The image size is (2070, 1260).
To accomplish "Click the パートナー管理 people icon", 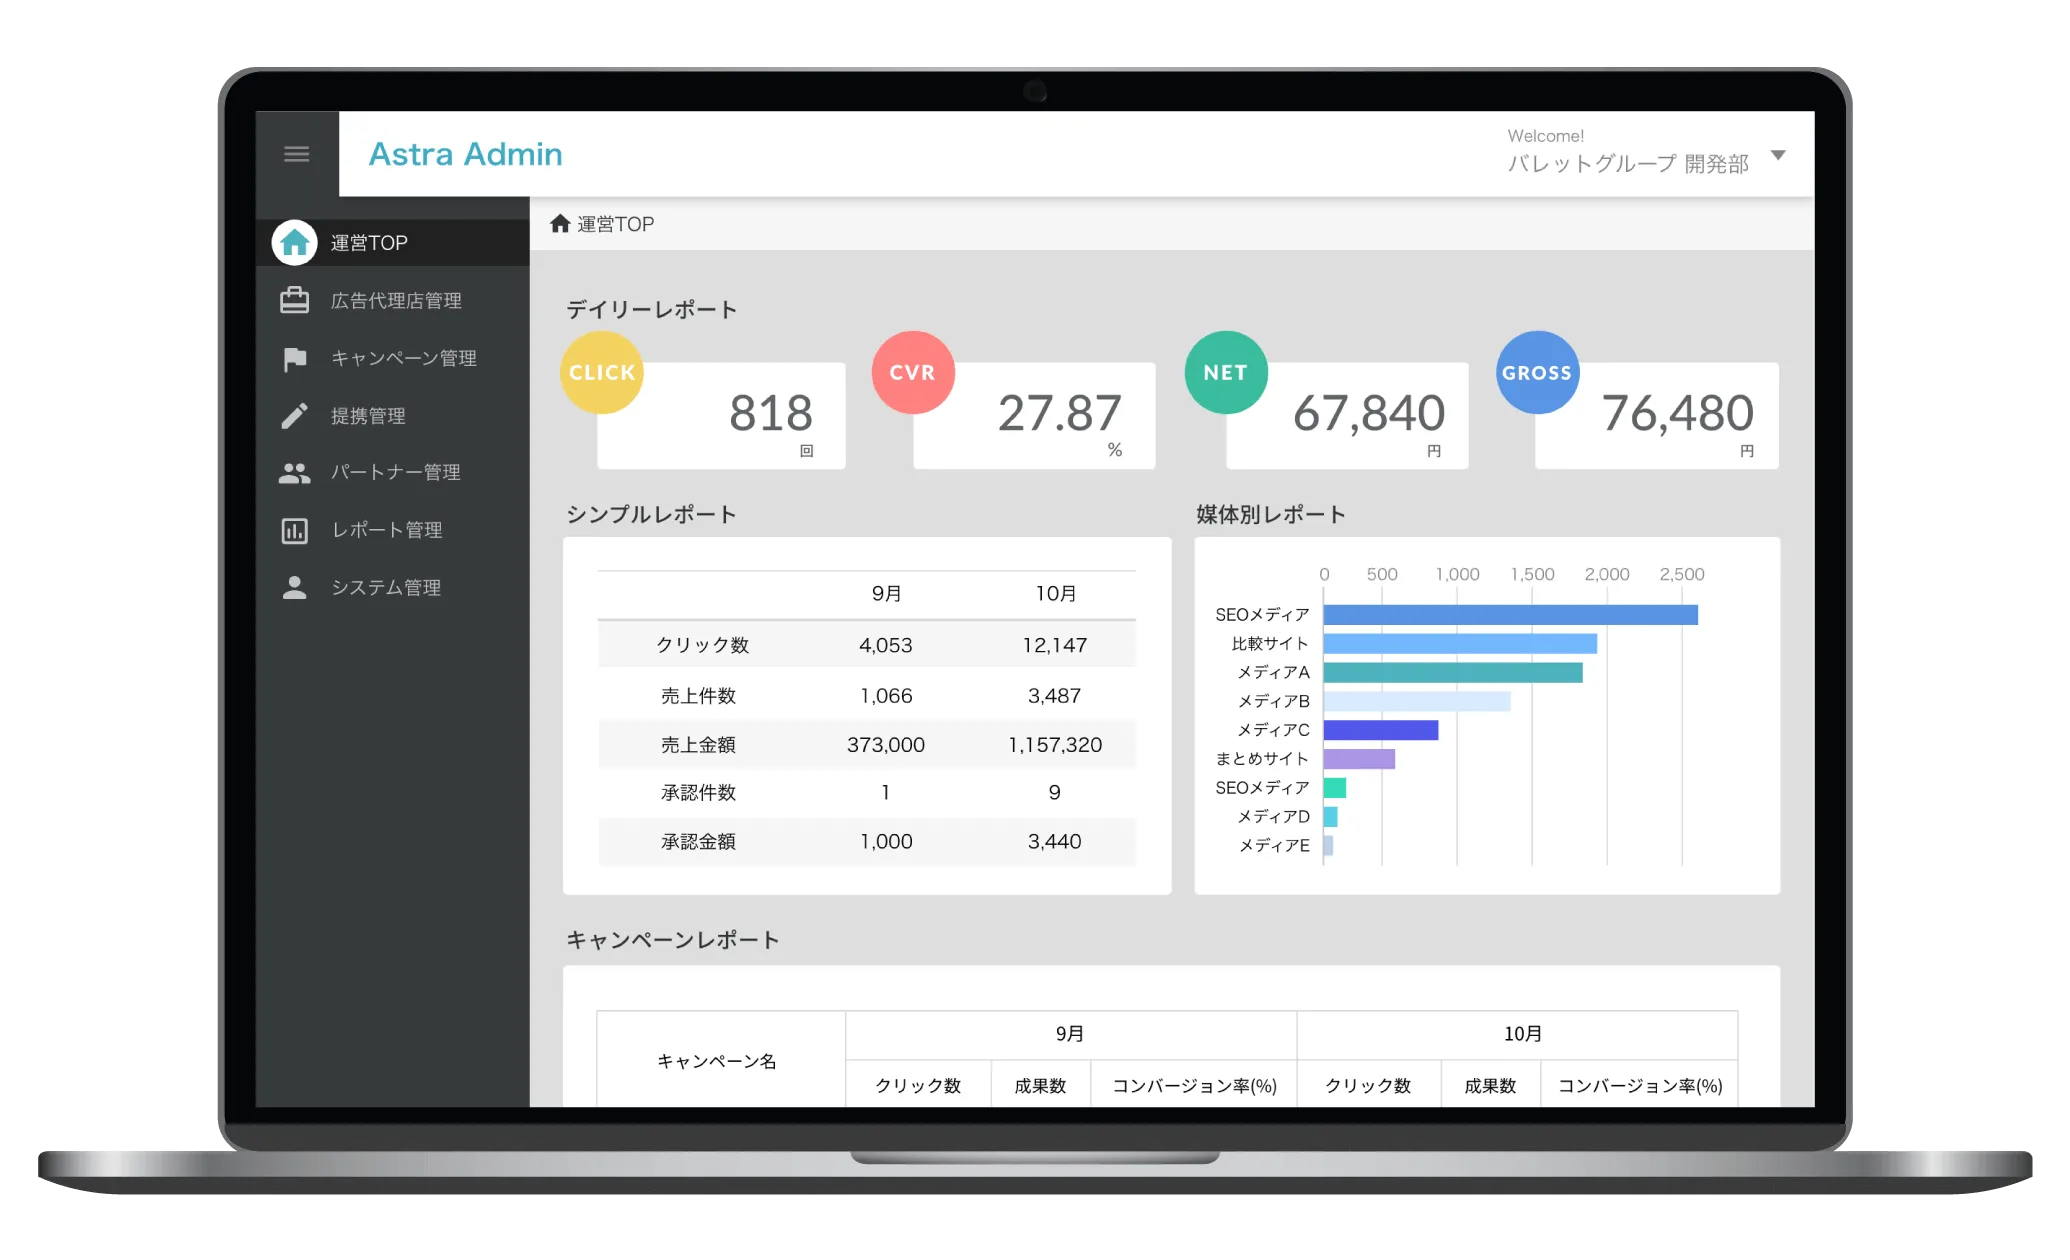I will click(x=296, y=473).
